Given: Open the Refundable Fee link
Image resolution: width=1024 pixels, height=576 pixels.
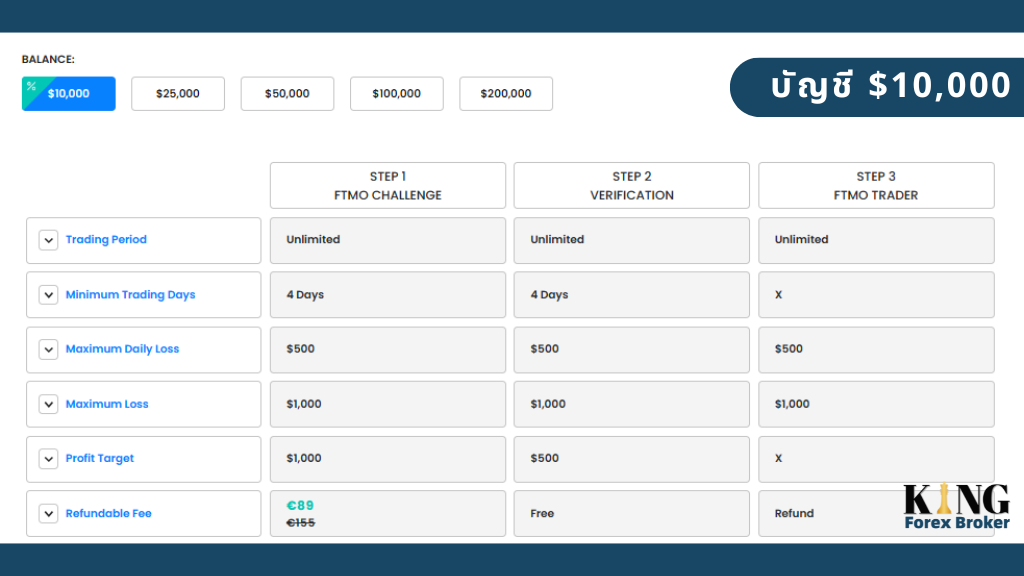Looking at the screenshot, I should [x=108, y=513].
